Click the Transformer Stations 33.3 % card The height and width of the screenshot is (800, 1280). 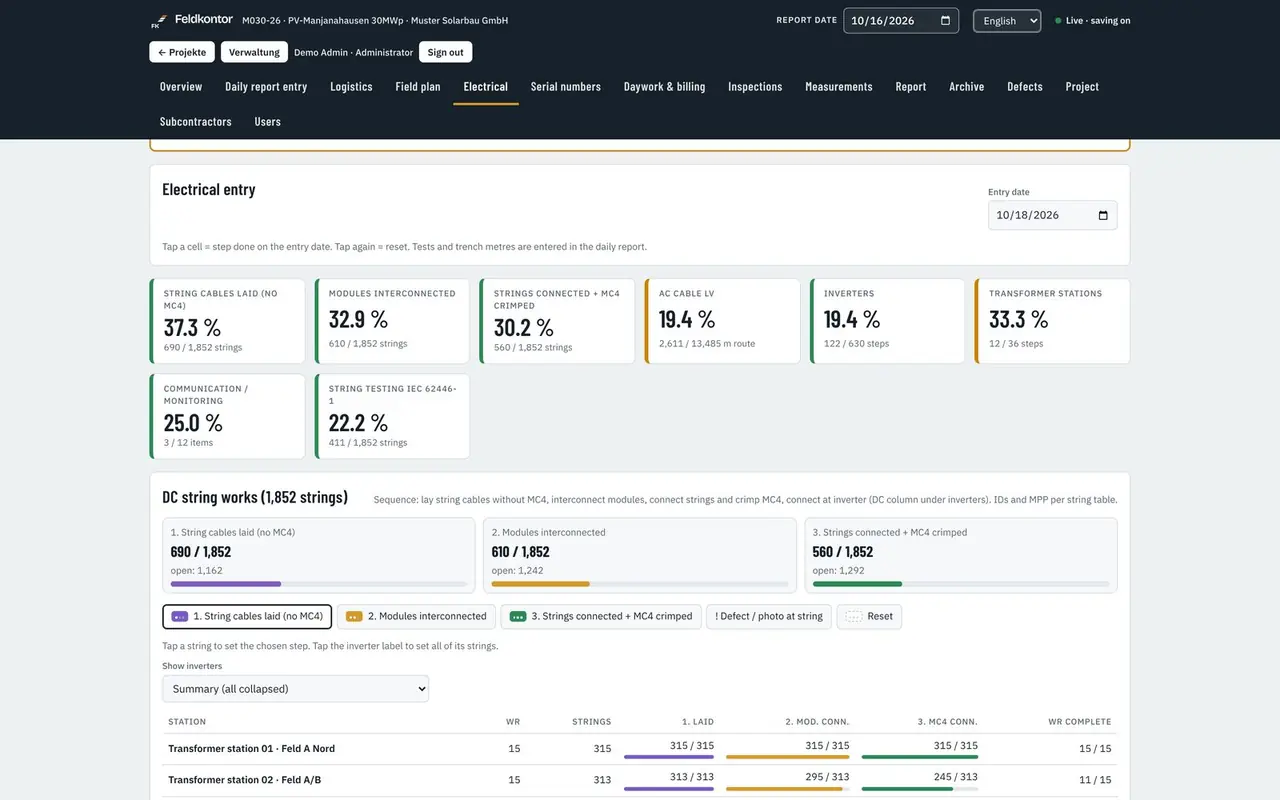[1053, 321]
